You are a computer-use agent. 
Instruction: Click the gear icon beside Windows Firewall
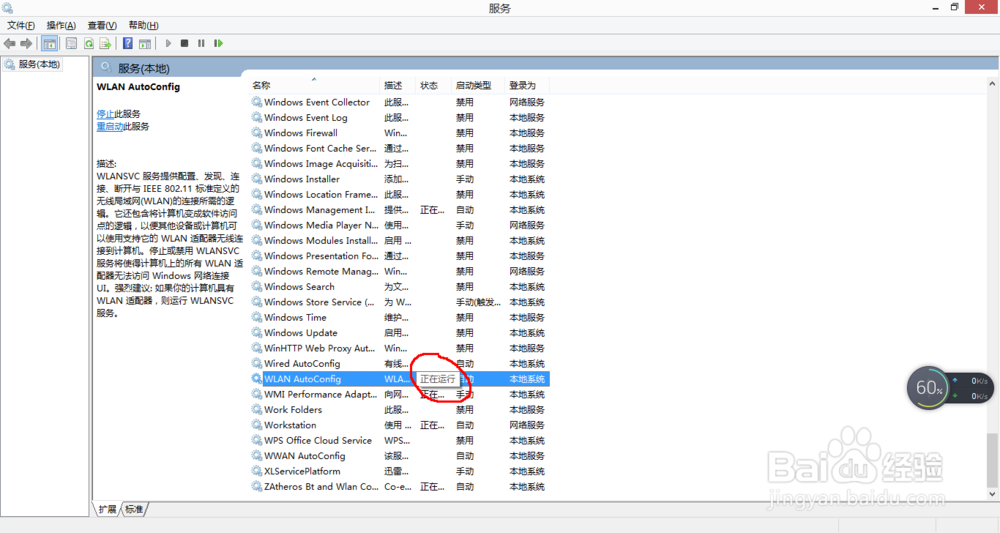256,133
